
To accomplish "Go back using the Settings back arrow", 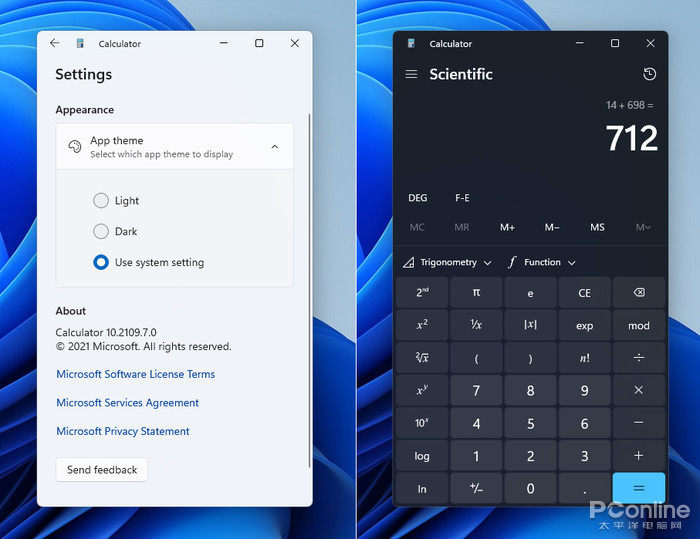I will [x=54, y=43].
